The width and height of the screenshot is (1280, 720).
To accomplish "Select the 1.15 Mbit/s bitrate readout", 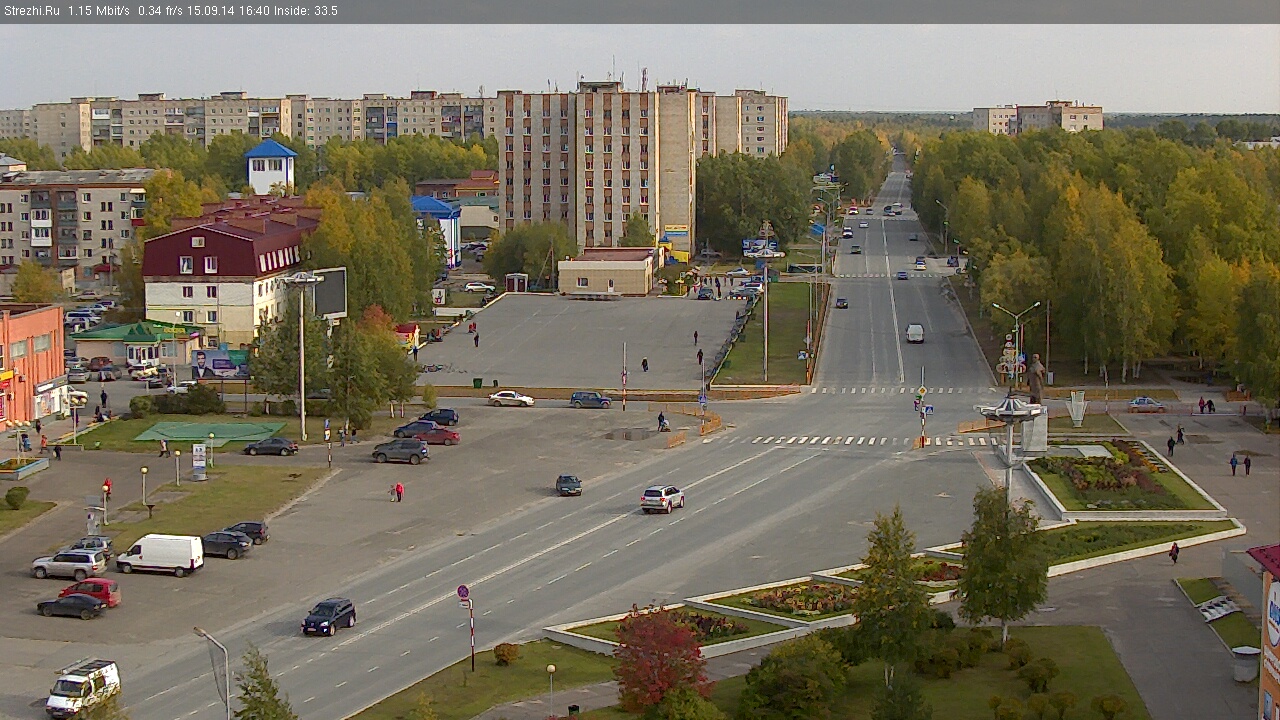I will click(x=99, y=11).
